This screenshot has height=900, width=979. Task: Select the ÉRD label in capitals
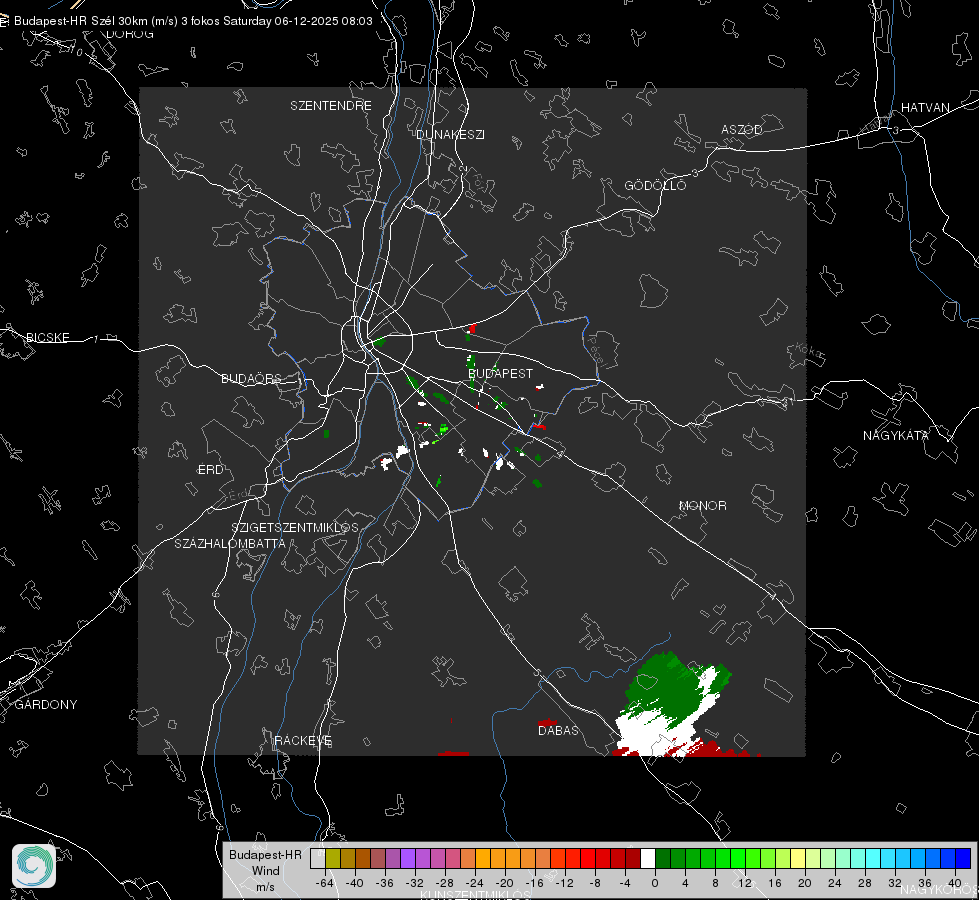pyautogui.click(x=210, y=469)
